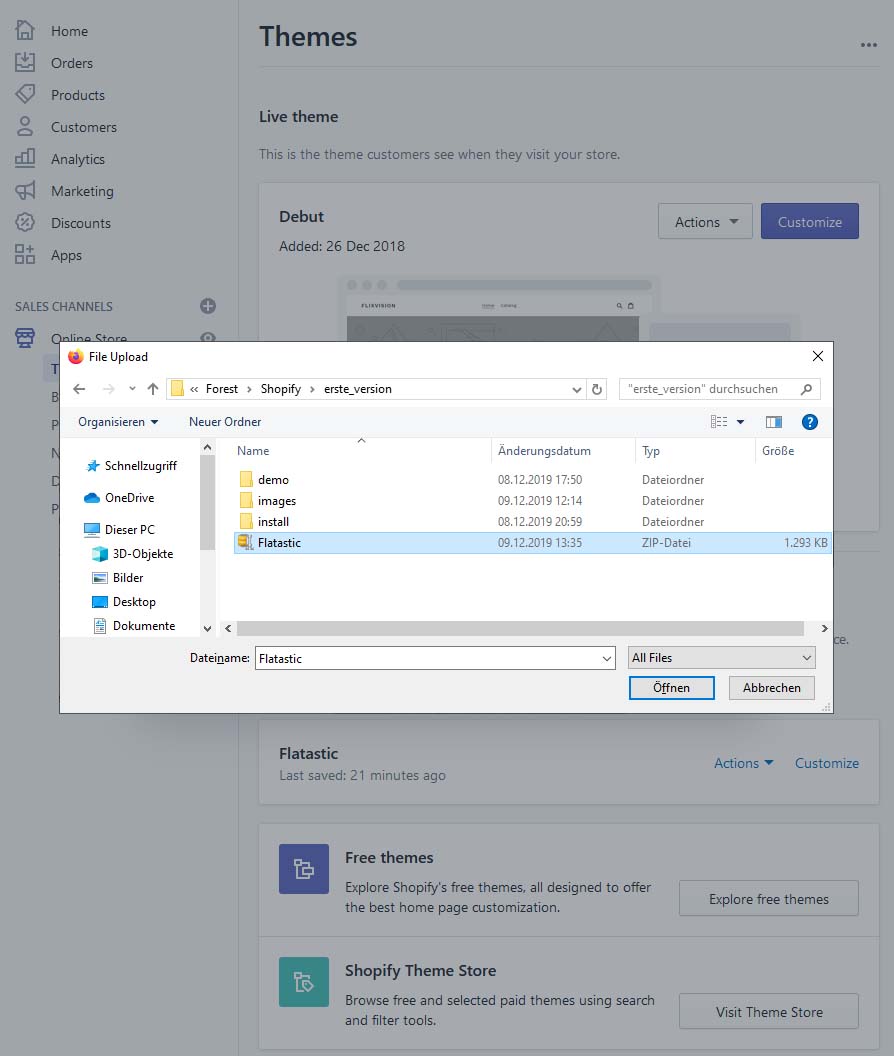
Task: Go to Discounts in sidebar
Action: pyautogui.click(x=80, y=223)
